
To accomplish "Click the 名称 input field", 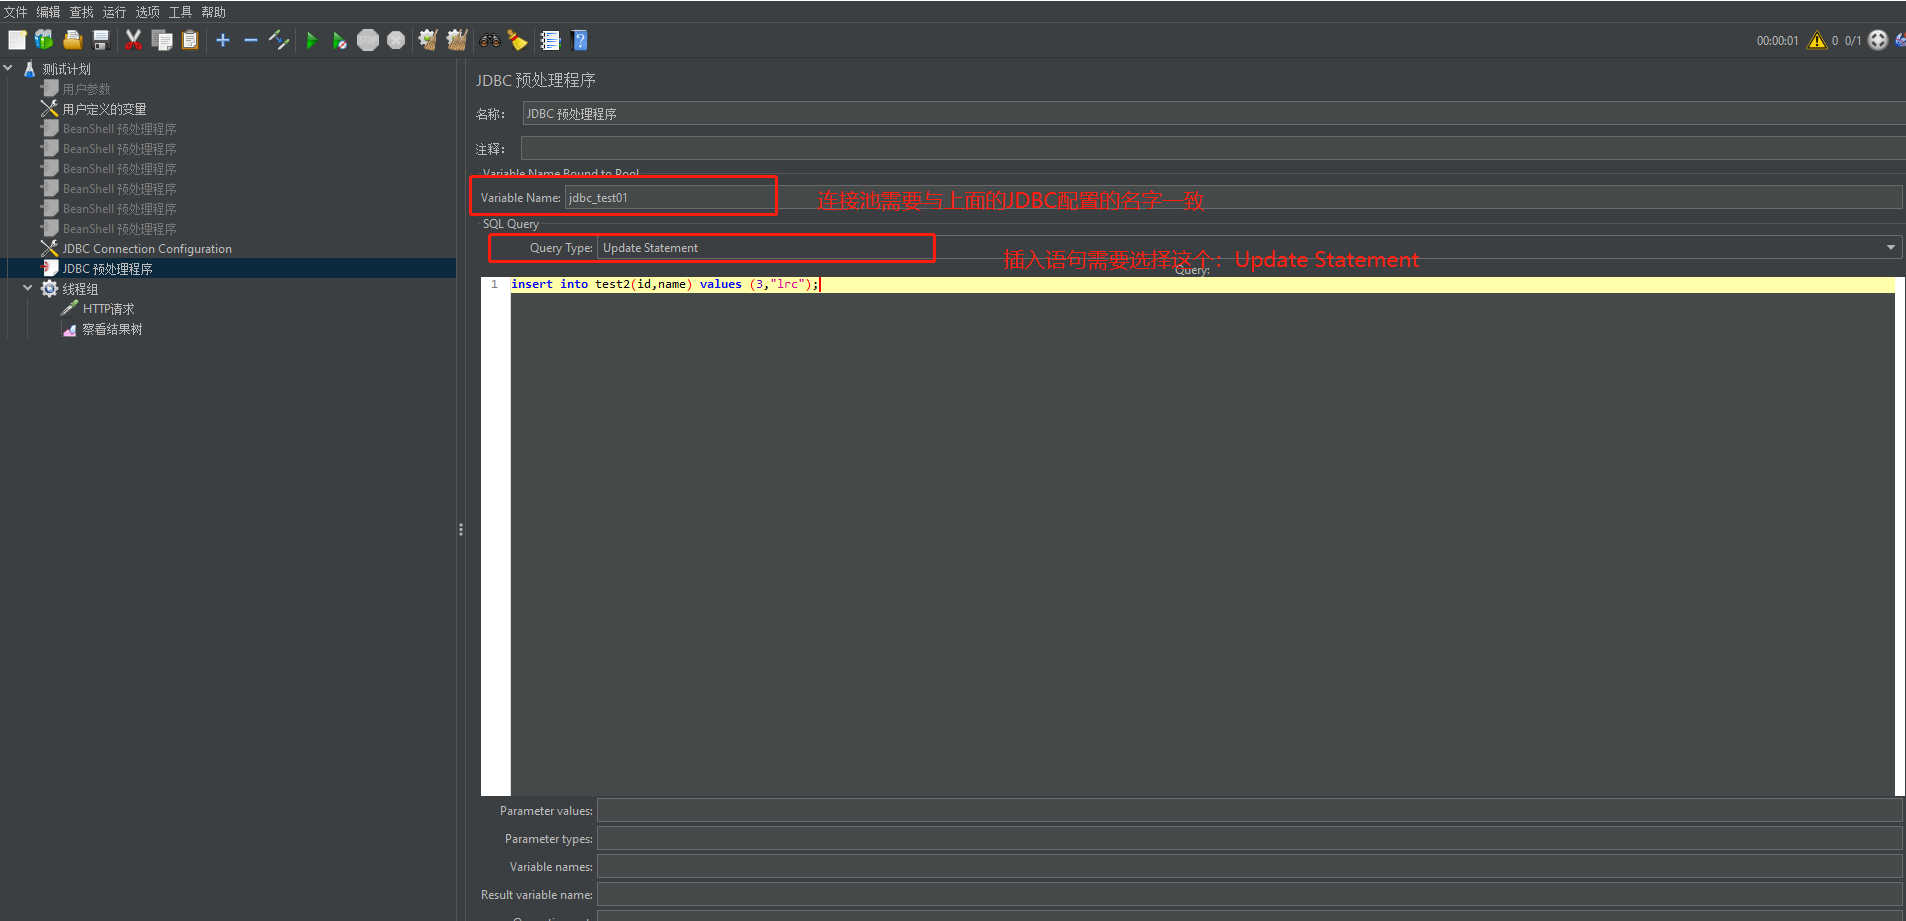I will coord(1213,113).
